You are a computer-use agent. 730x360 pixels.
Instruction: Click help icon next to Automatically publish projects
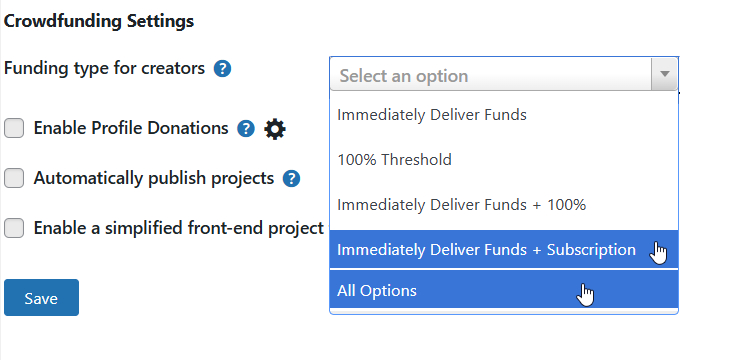pos(291,178)
